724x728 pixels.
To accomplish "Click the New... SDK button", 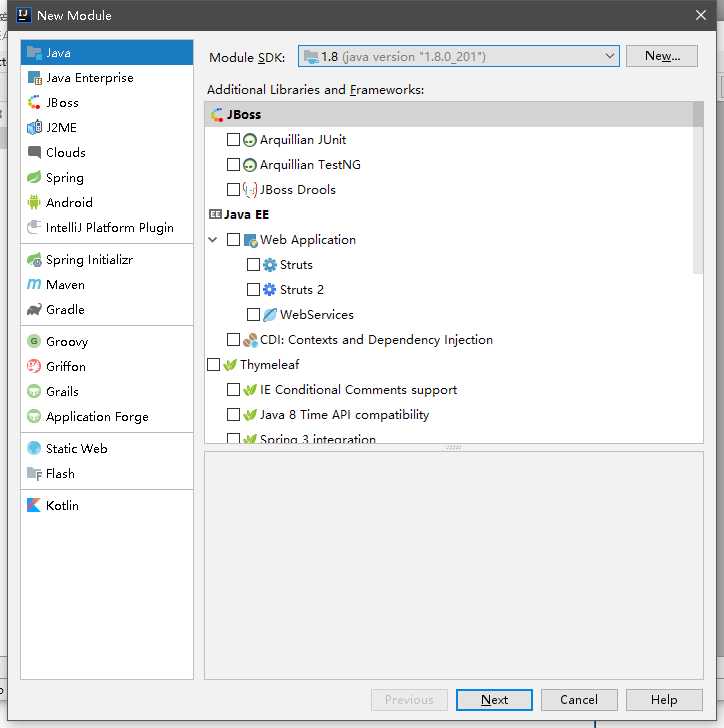I will point(661,56).
